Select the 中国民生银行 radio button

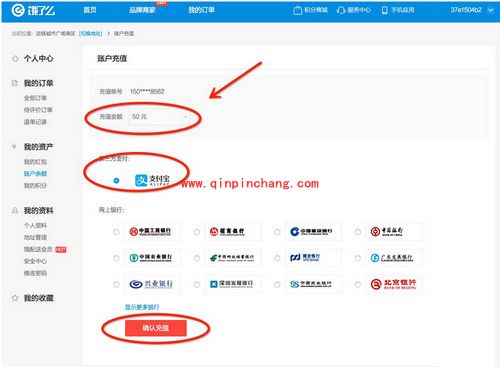pyautogui.click(x=277, y=285)
